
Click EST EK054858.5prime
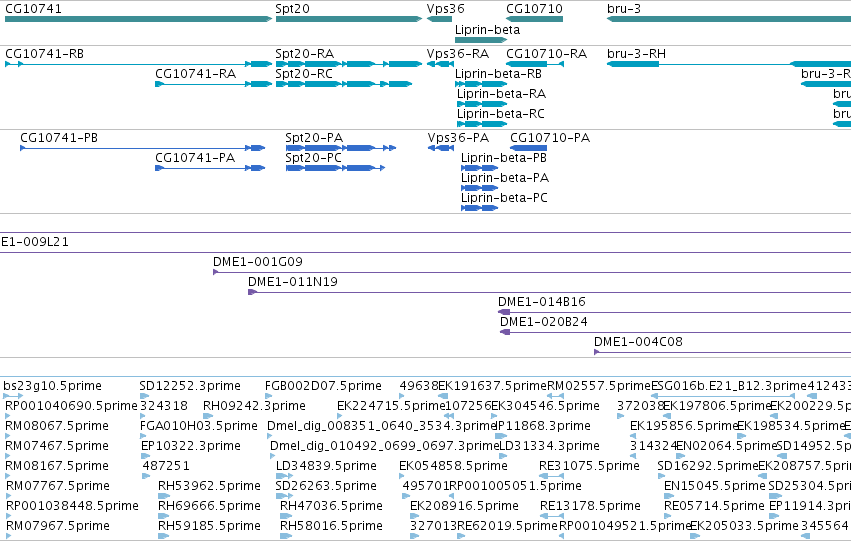click(453, 467)
